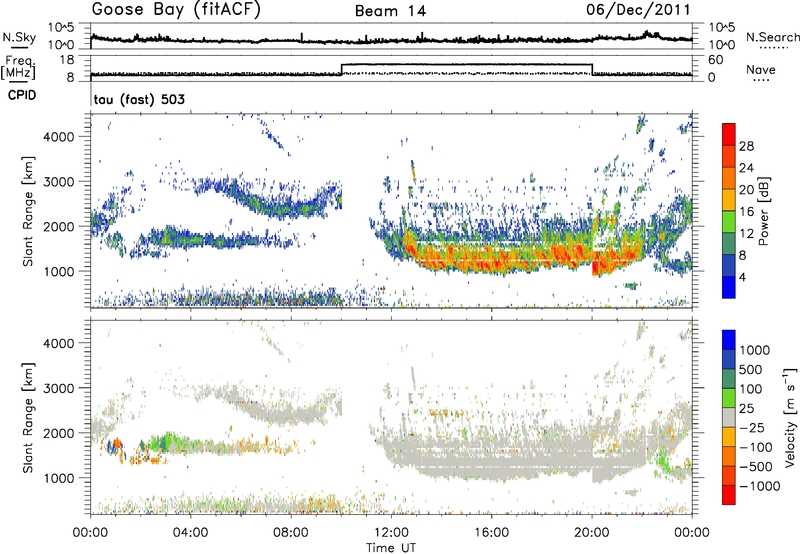Image resolution: width=800 pixels, height=554 pixels.
Task: Click the "24" Power colorbar label
Action: click(746, 168)
